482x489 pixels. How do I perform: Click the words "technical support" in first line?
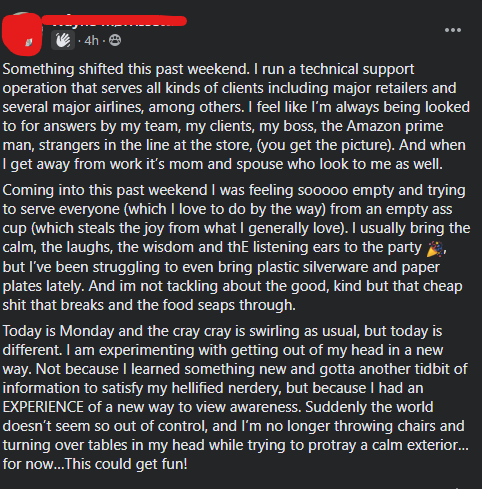point(357,70)
